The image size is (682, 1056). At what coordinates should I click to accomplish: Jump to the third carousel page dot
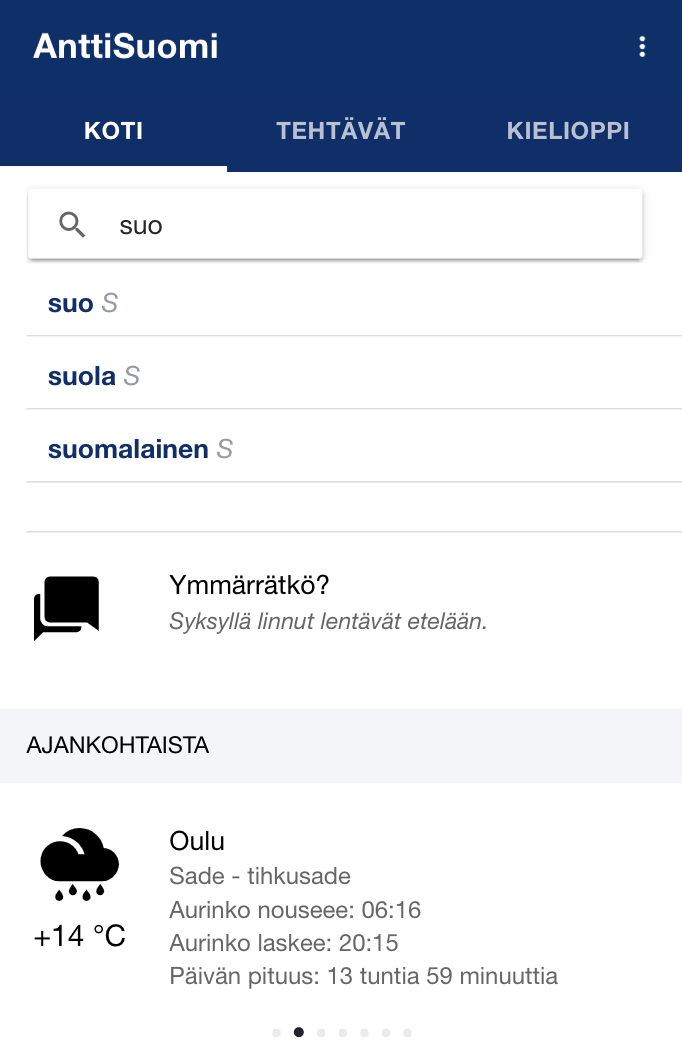click(x=320, y=1033)
